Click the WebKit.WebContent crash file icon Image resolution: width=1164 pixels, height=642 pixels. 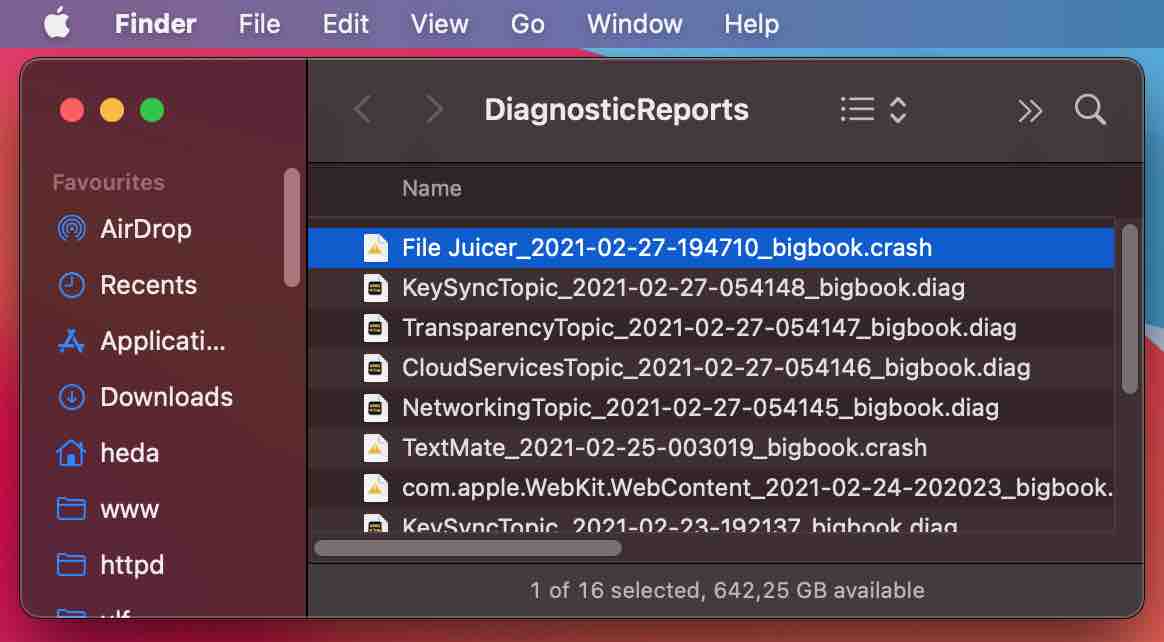[376, 488]
